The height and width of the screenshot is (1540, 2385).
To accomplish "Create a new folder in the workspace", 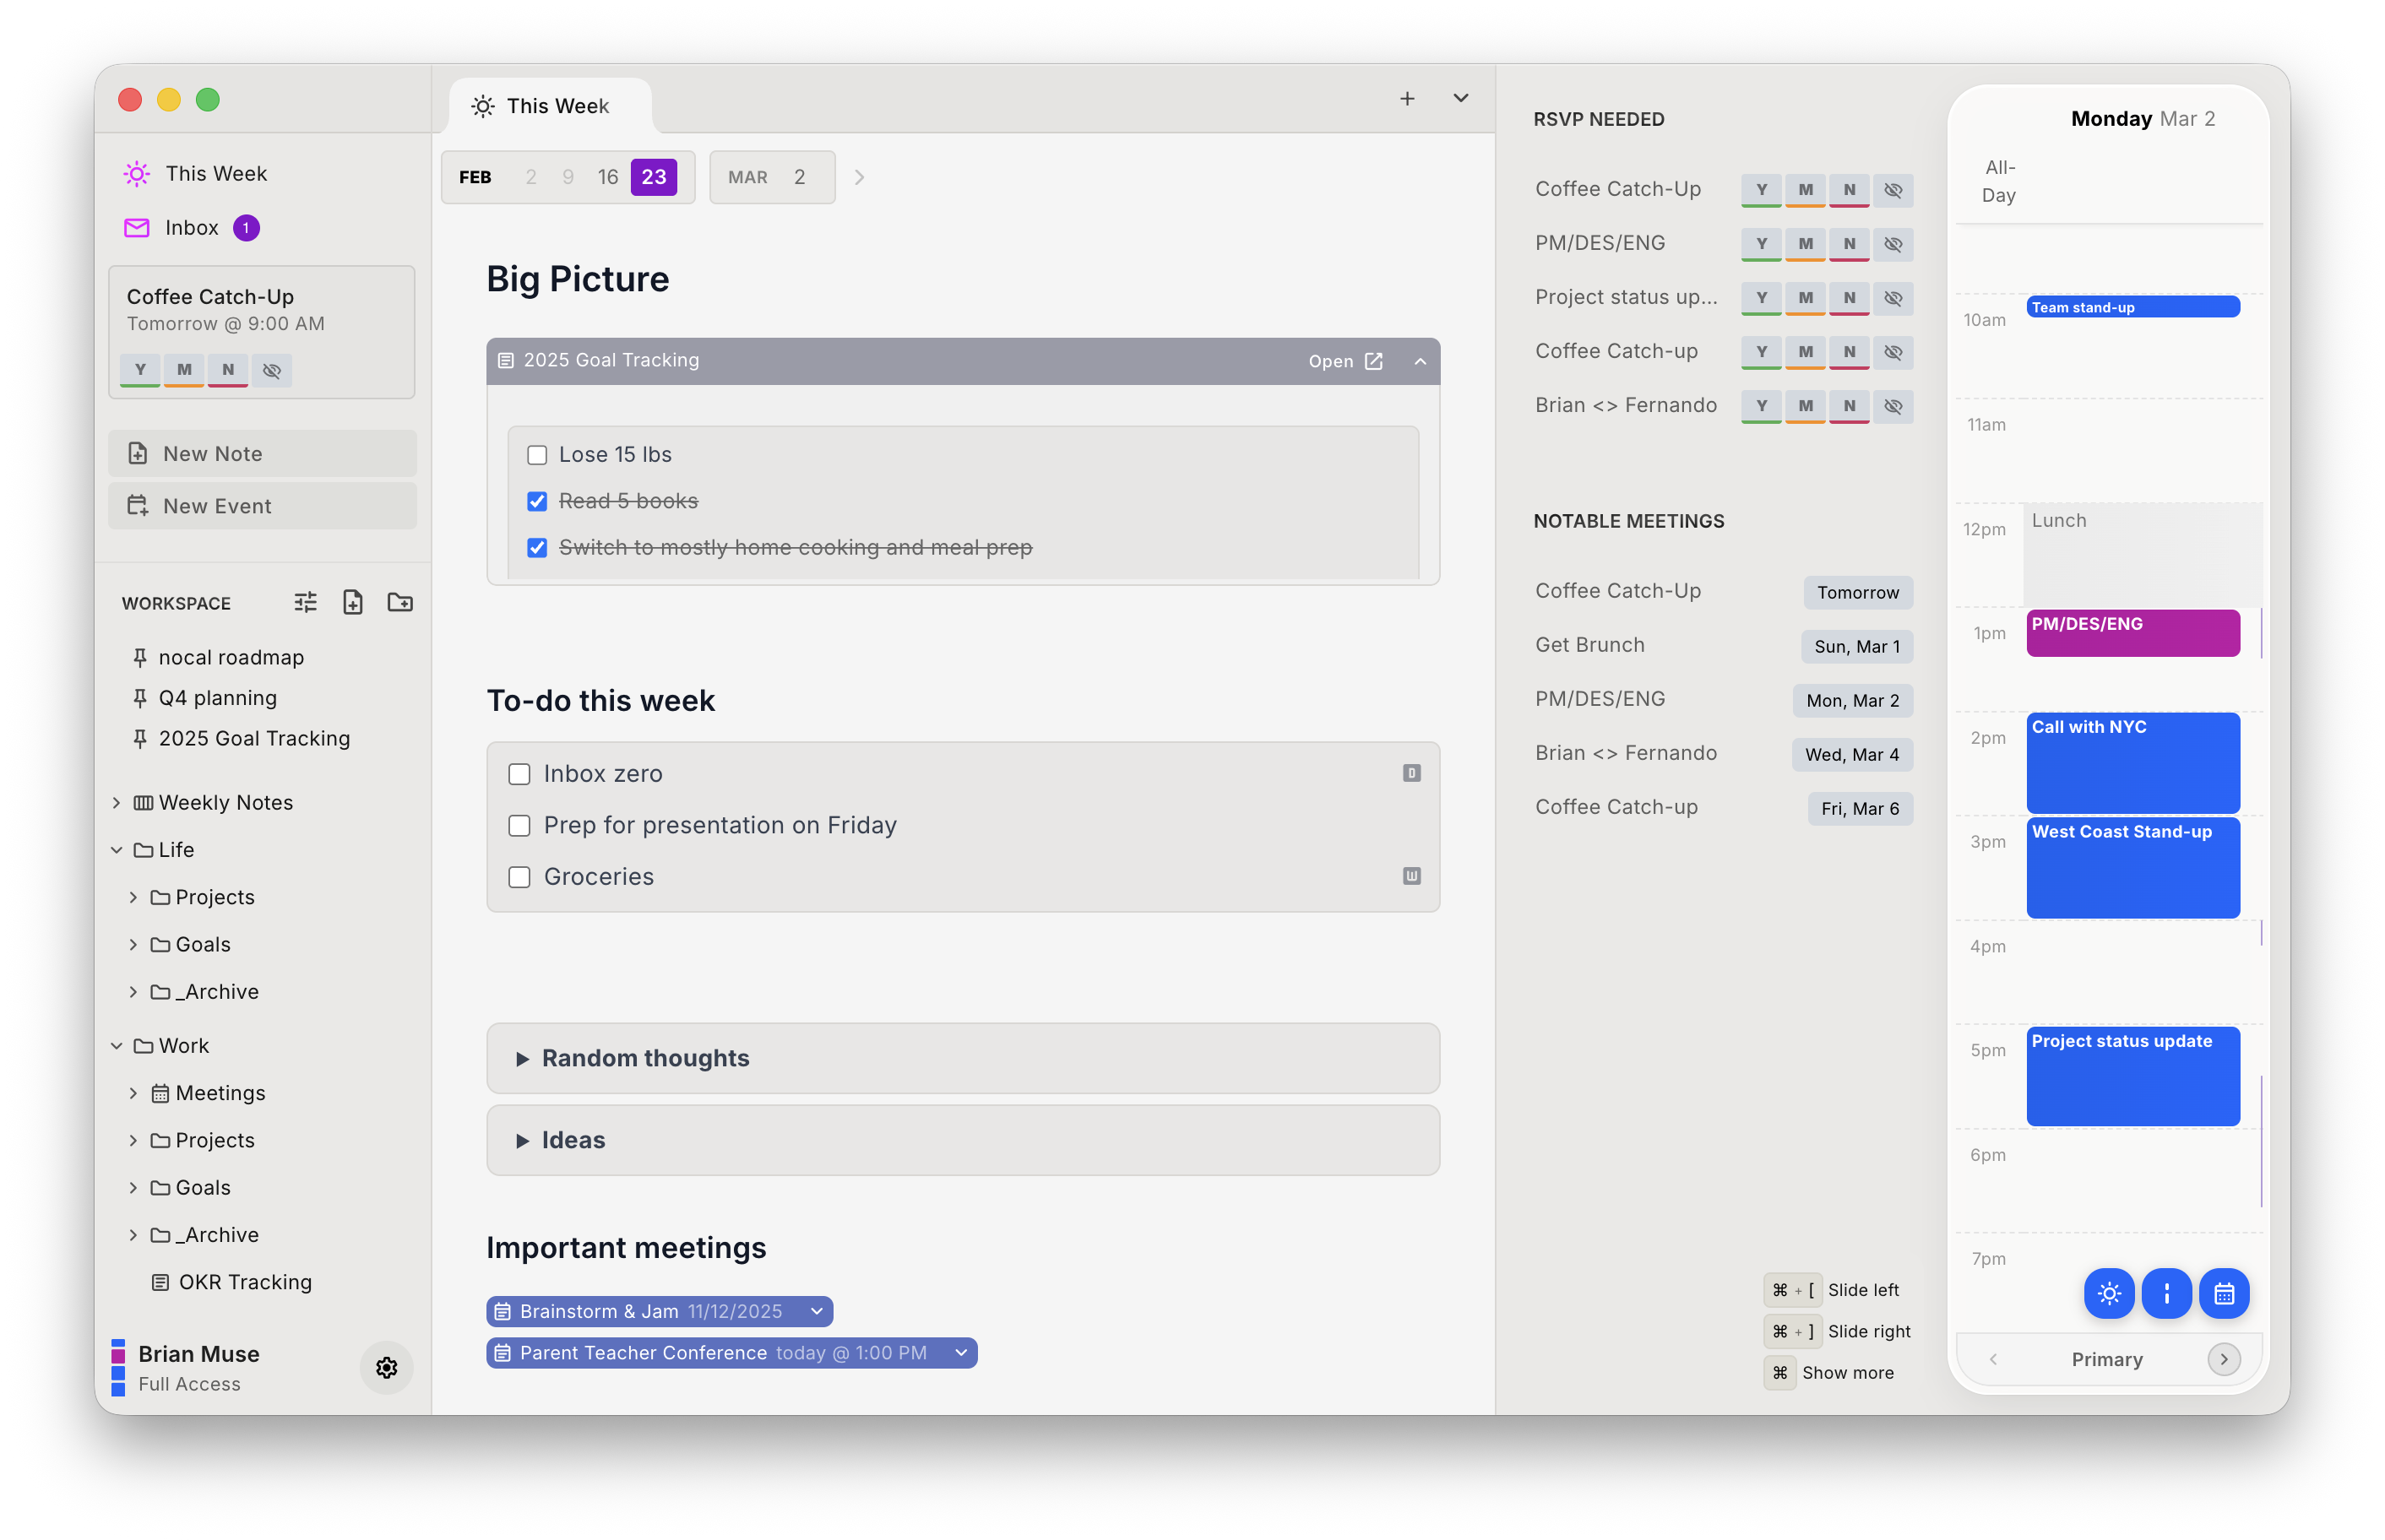I will coord(399,601).
